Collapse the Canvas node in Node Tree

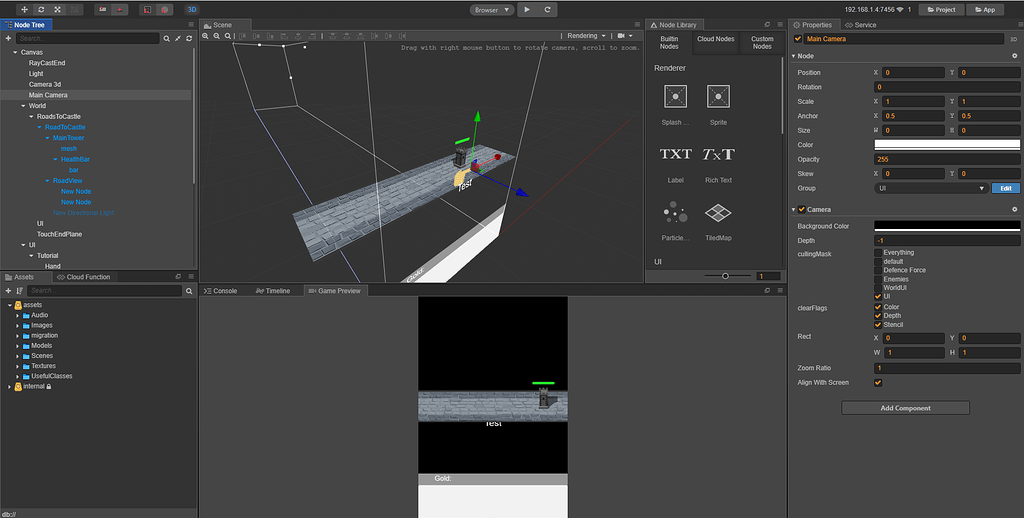tap(15, 52)
